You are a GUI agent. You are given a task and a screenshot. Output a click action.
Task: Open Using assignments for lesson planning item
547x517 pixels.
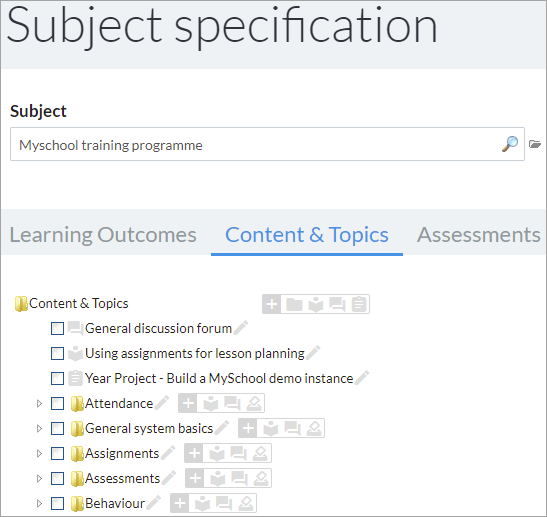[195, 353]
